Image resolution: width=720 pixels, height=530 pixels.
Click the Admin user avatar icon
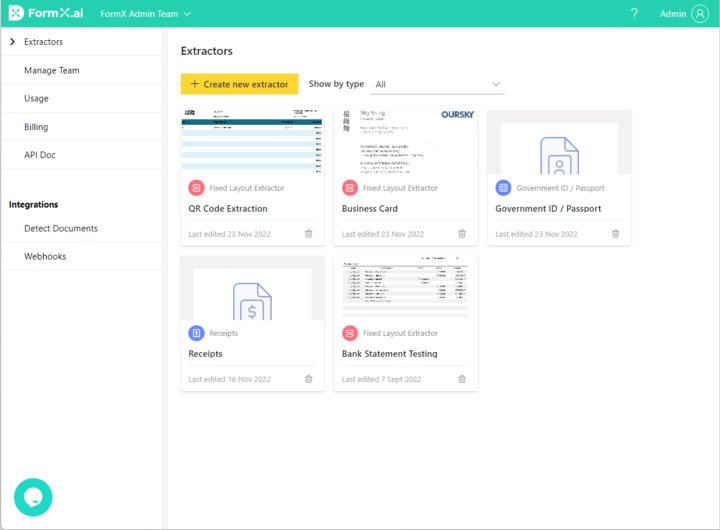click(x=698, y=14)
